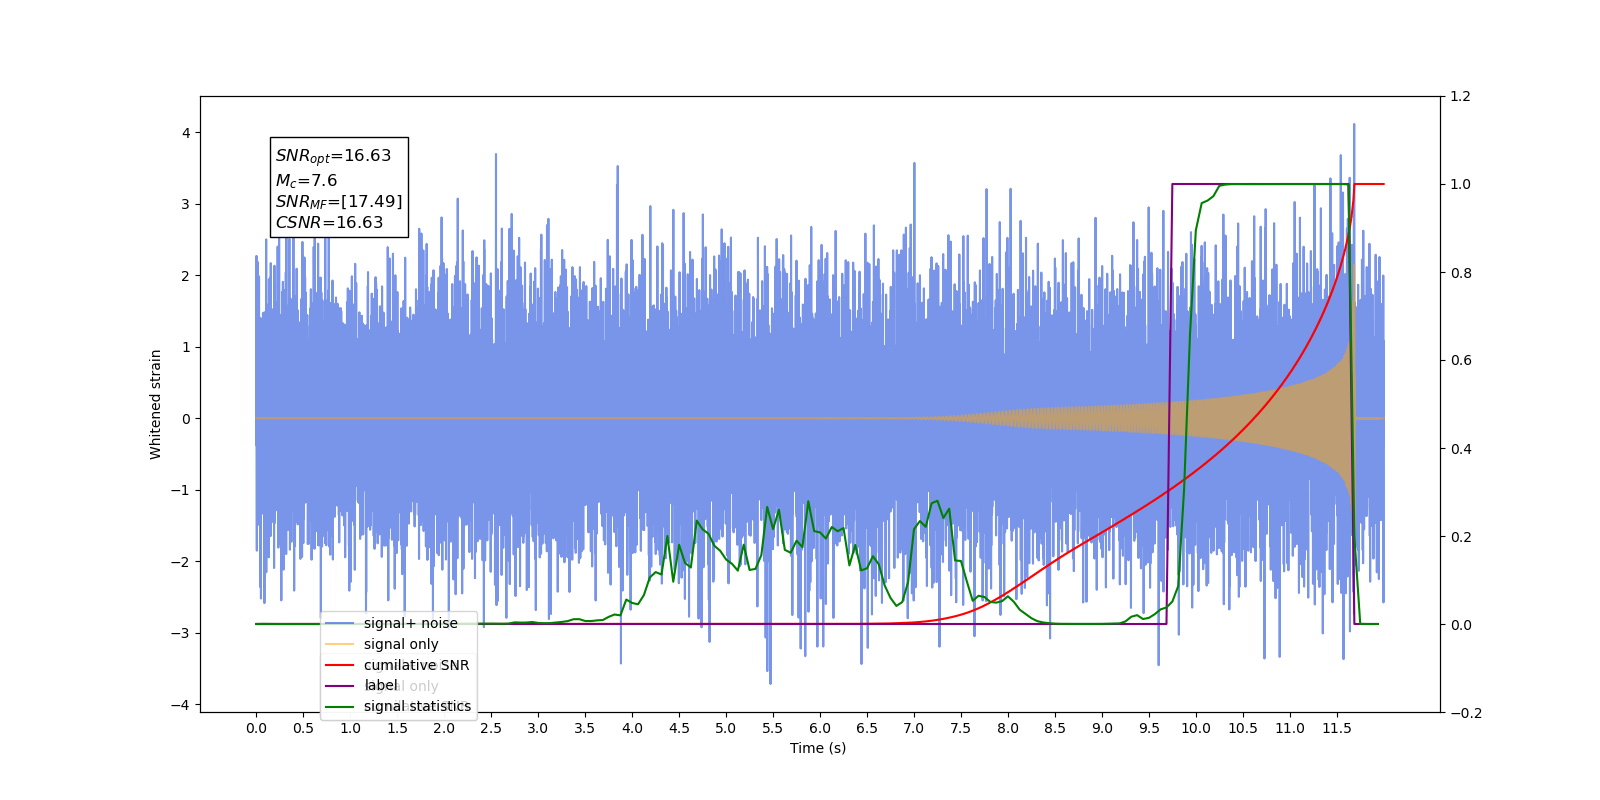Click the 5.5 tick on the Time axis
The image size is (1600, 800).
point(773,728)
